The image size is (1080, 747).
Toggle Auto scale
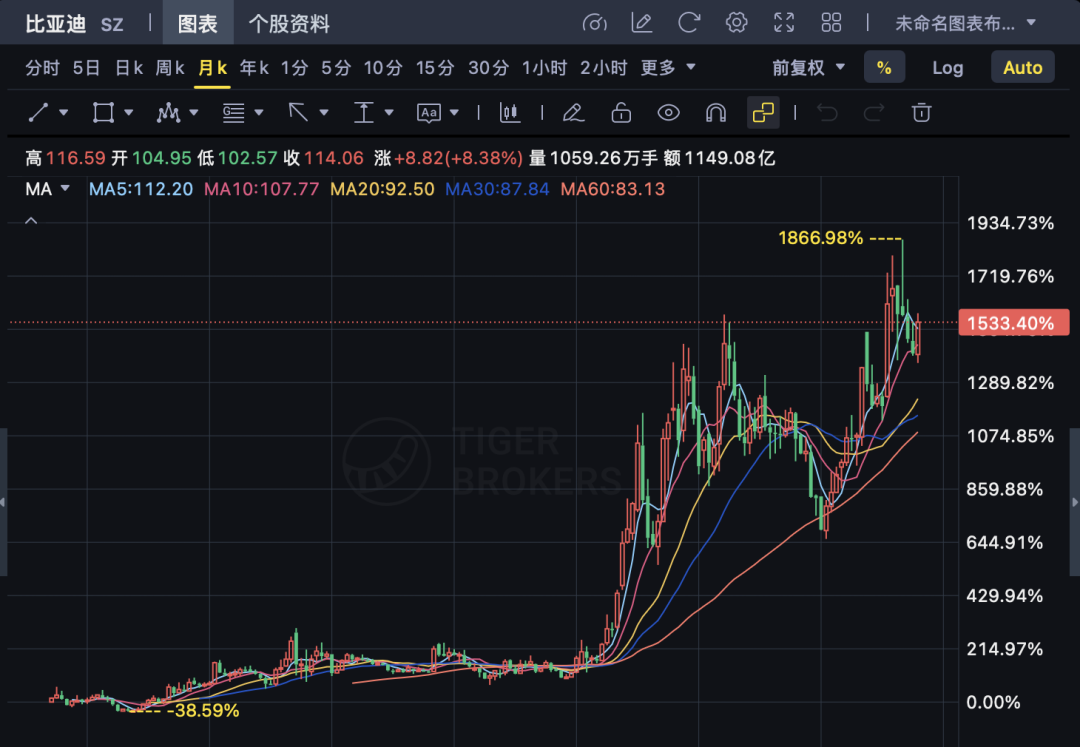coord(1023,67)
